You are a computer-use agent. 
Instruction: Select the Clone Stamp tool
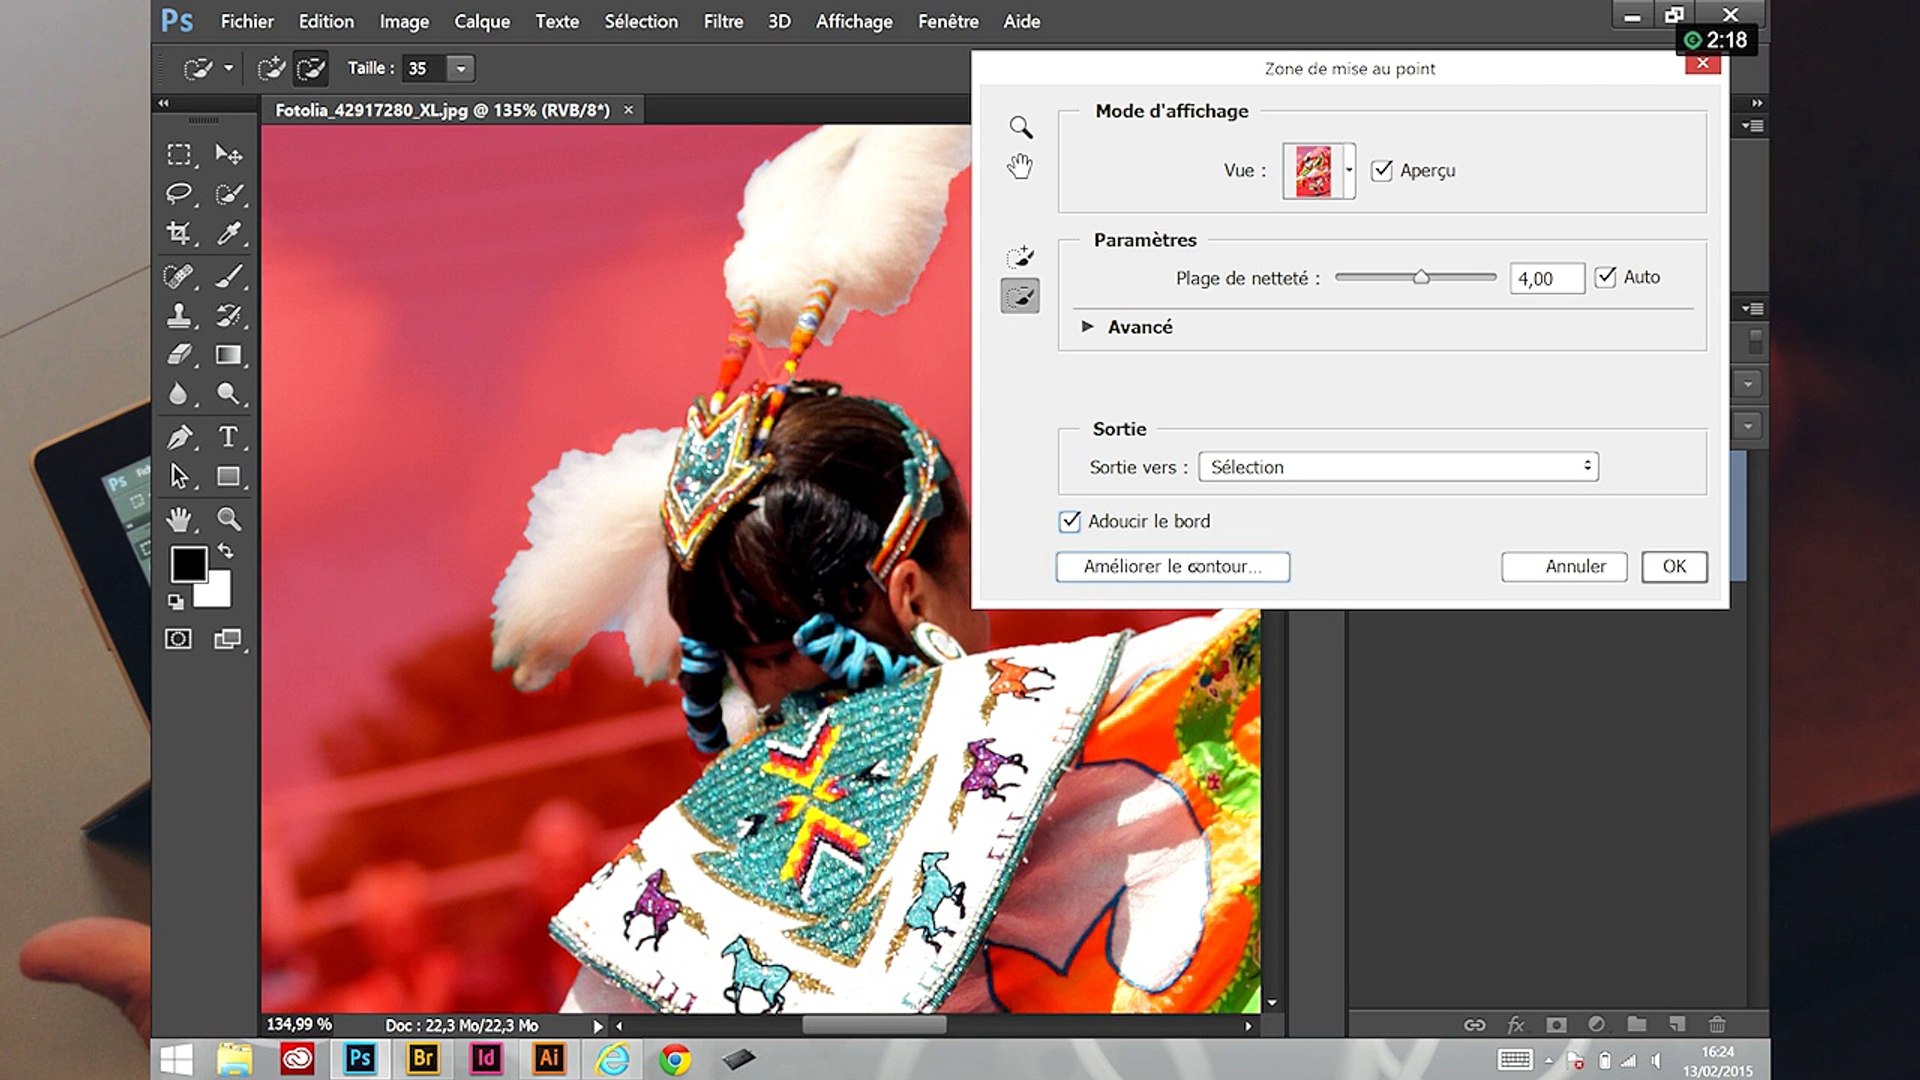[x=179, y=315]
